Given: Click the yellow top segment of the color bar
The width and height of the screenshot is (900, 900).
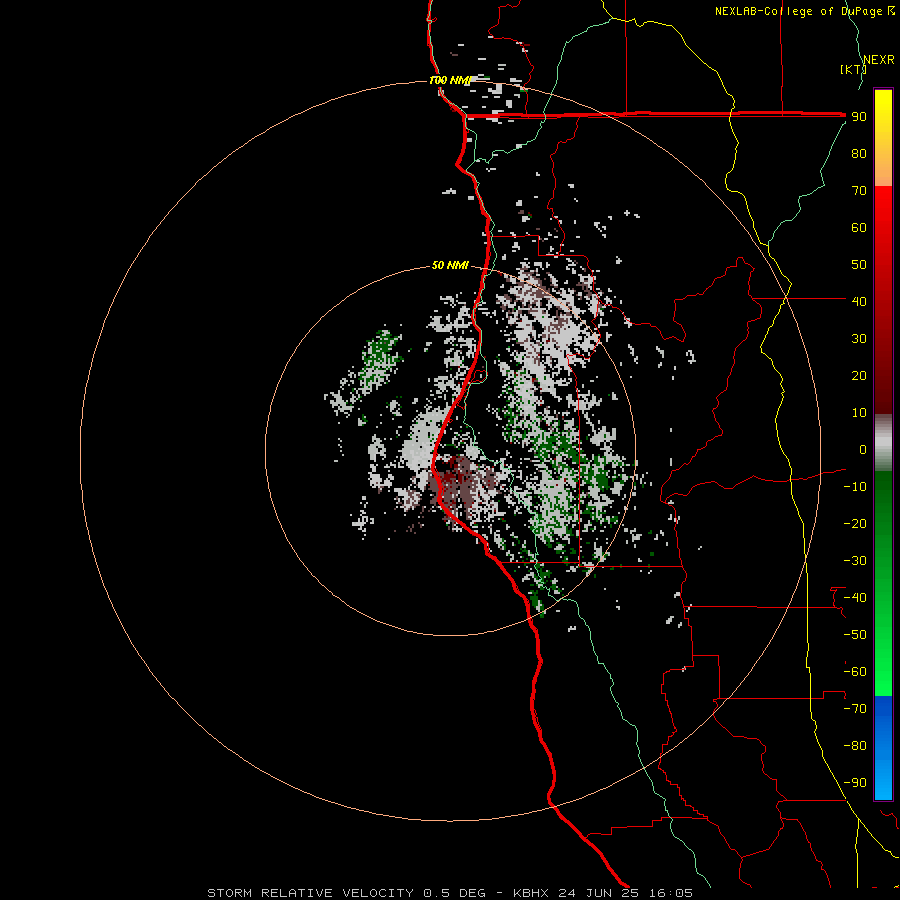Looking at the screenshot, I should tap(883, 137).
